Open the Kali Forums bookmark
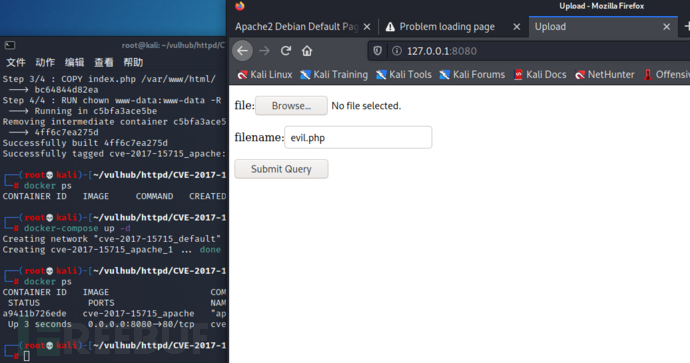This screenshot has height=363, width=690. tap(472, 75)
